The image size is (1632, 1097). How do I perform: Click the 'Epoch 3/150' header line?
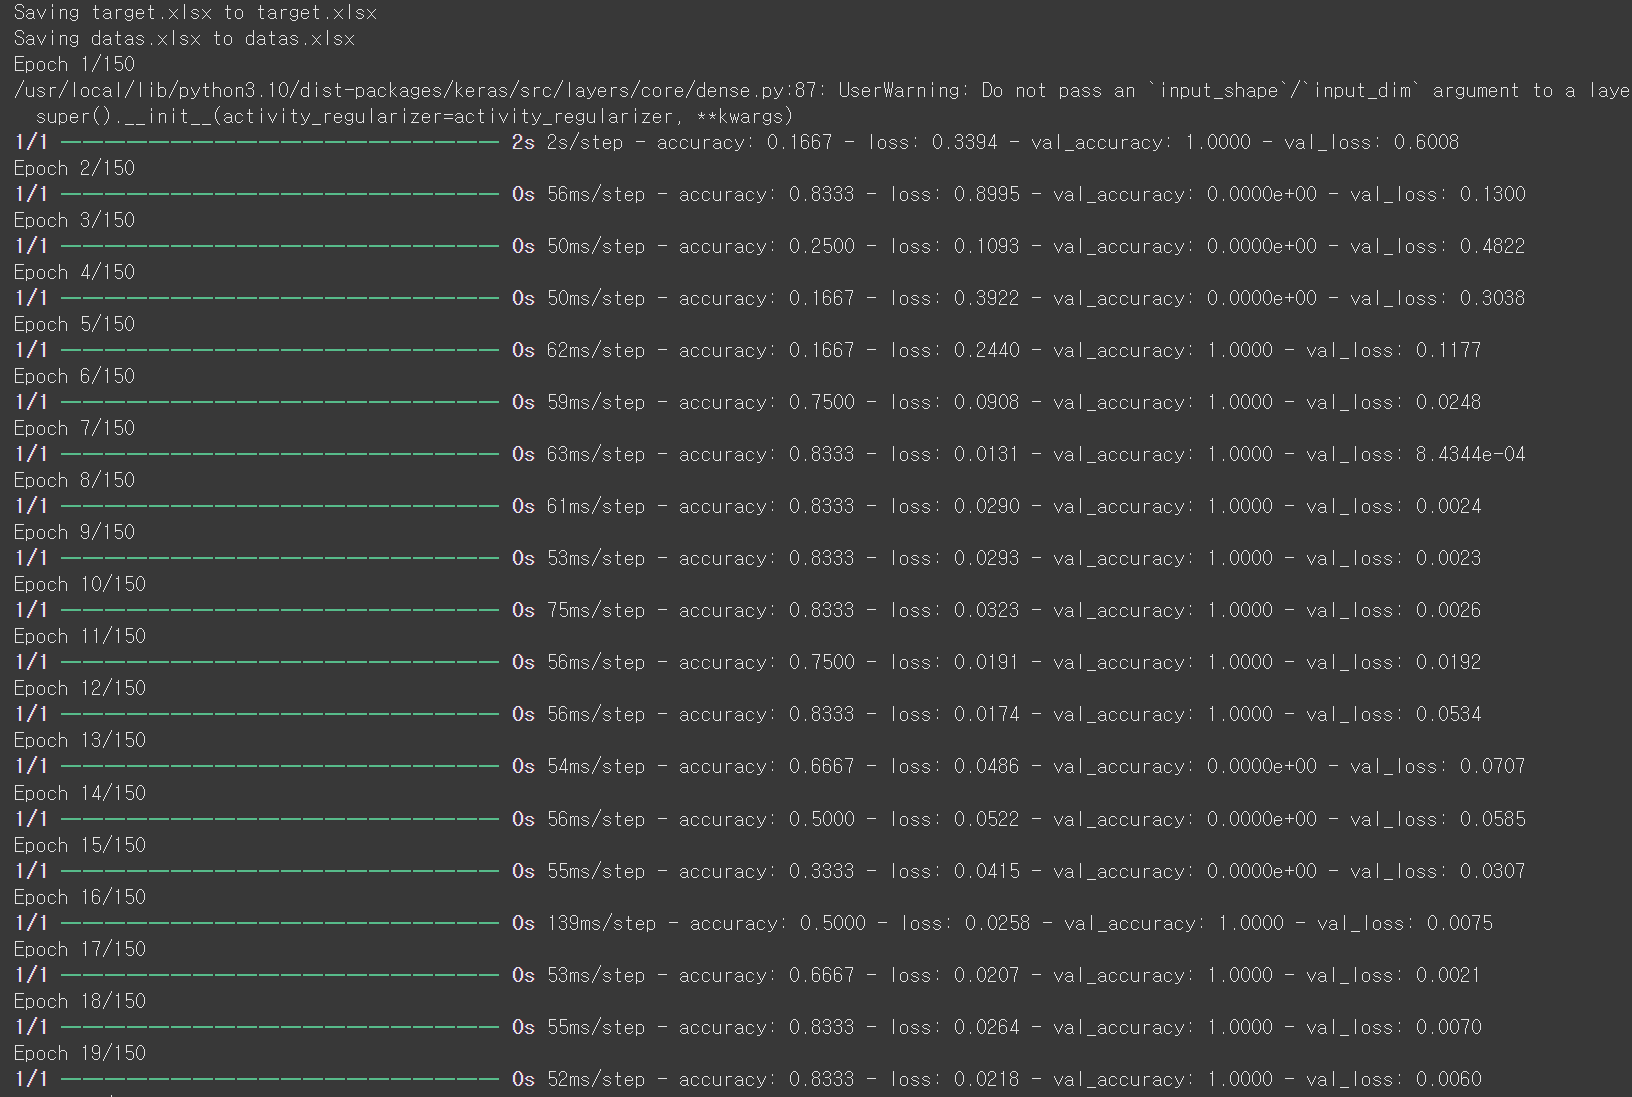tap(74, 220)
